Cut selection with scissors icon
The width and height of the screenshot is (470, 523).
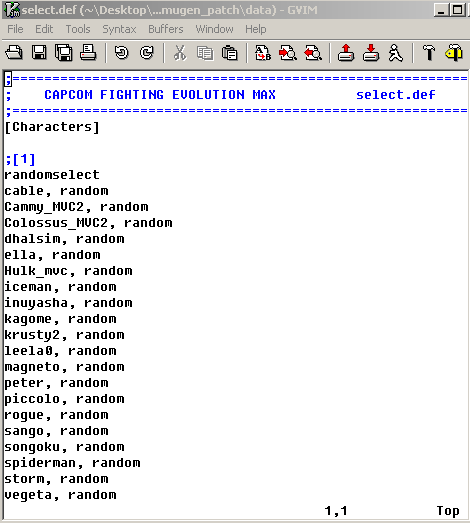coord(180,53)
